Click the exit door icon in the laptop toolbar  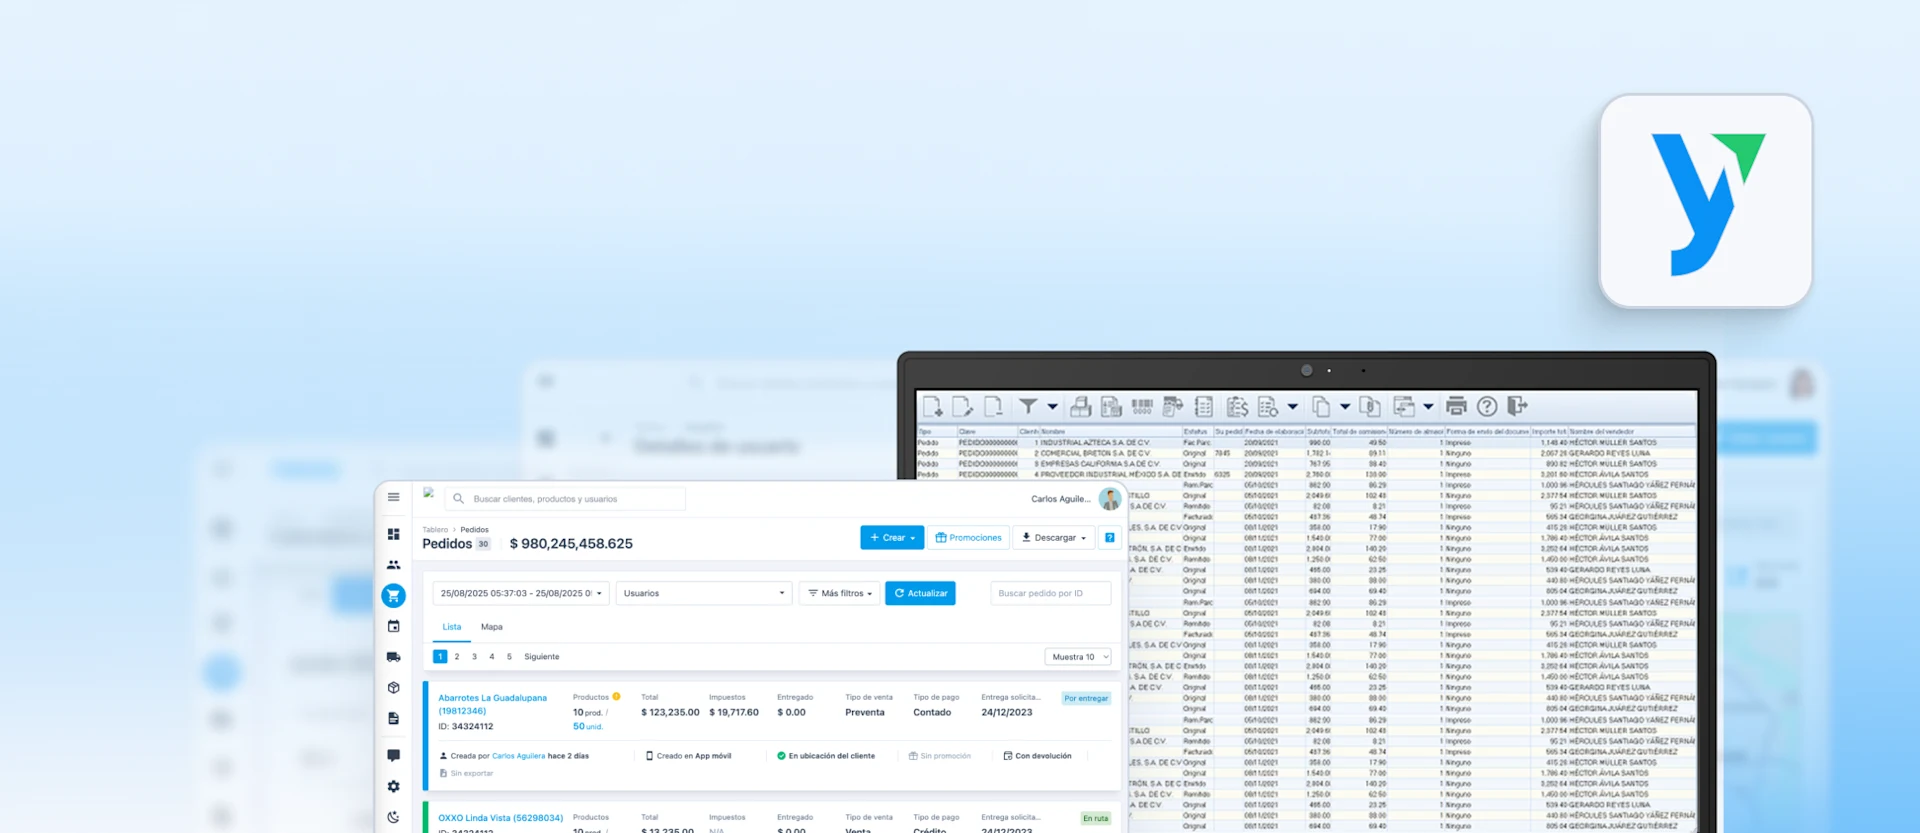pyautogui.click(x=1517, y=406)
